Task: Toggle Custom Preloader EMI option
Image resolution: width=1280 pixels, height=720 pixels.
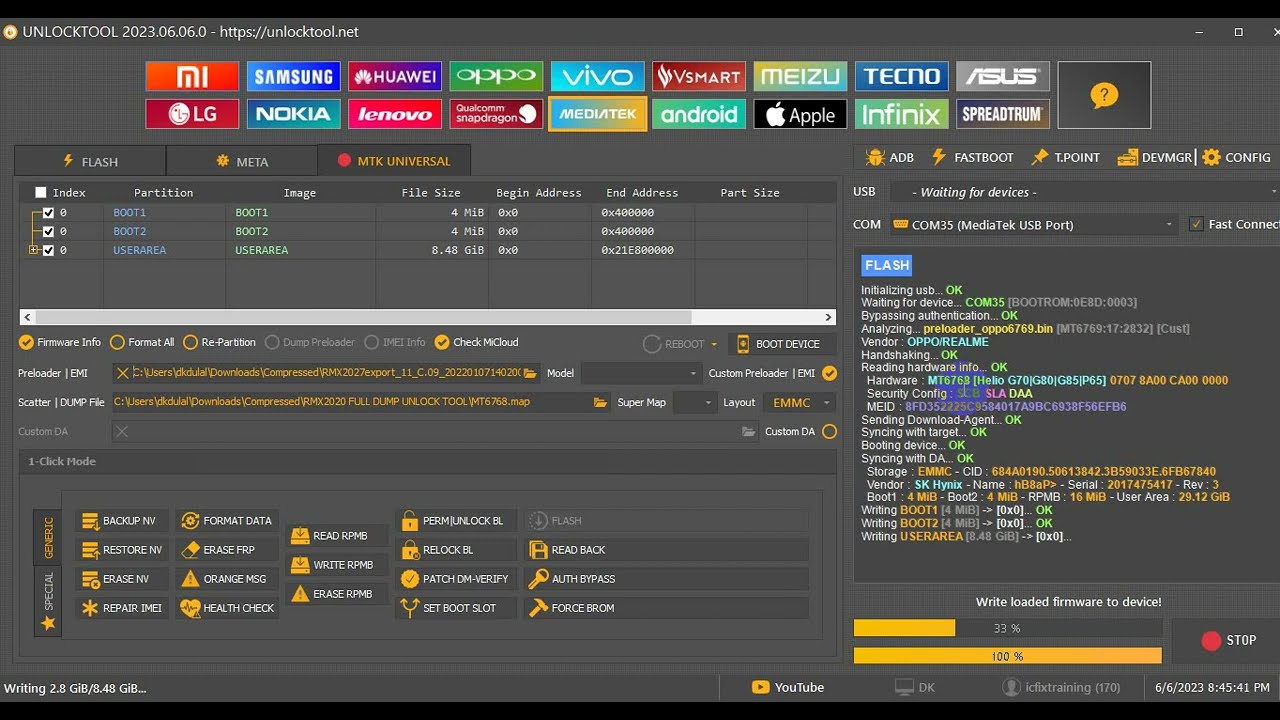Action: 829,373
